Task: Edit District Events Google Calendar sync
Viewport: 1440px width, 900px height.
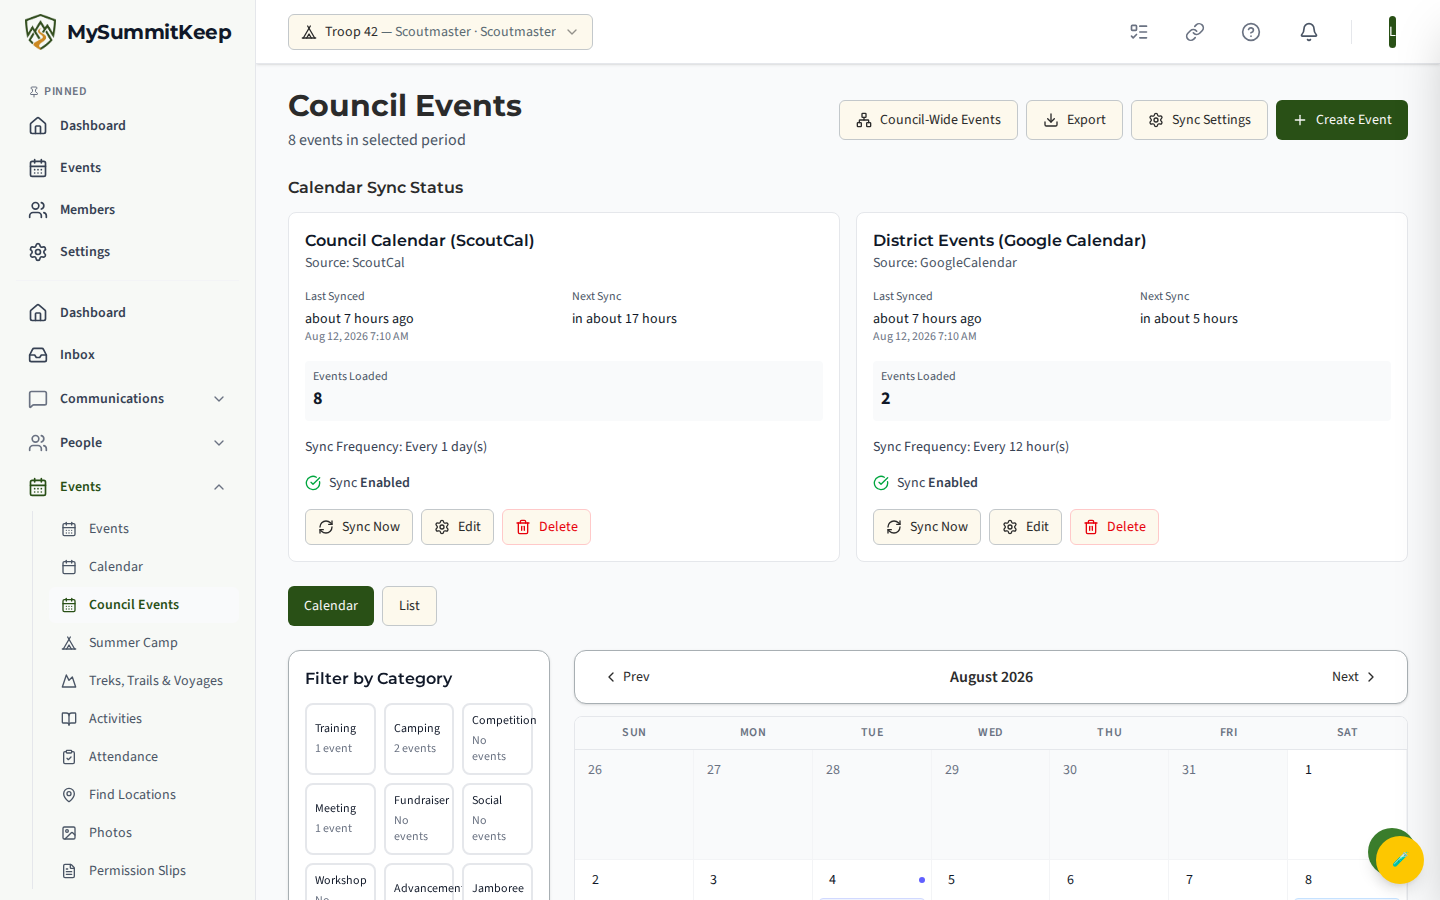Action: click(1025, 527)
